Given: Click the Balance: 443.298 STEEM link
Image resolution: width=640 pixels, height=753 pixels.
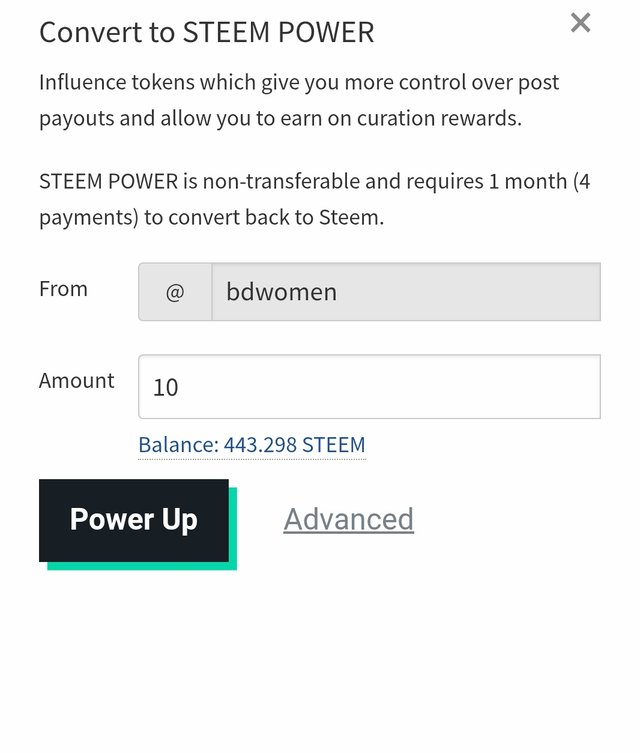Looking at the screenshot, I should point(252,445).
